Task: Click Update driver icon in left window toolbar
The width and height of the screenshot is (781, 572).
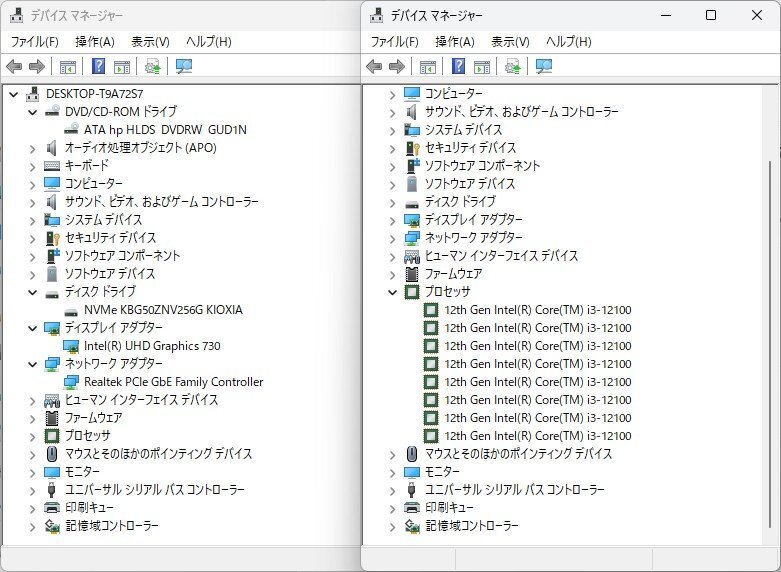Action: point(152,66)
